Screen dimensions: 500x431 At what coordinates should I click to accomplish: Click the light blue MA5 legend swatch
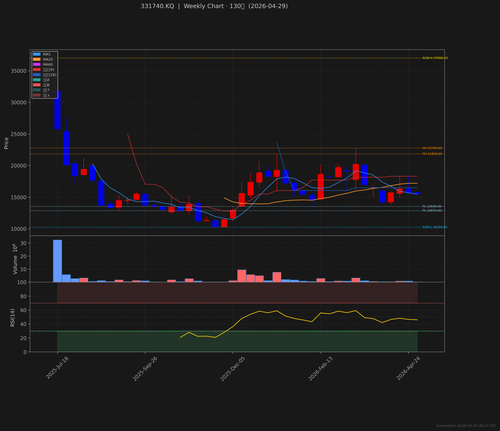tap(37, 54)
